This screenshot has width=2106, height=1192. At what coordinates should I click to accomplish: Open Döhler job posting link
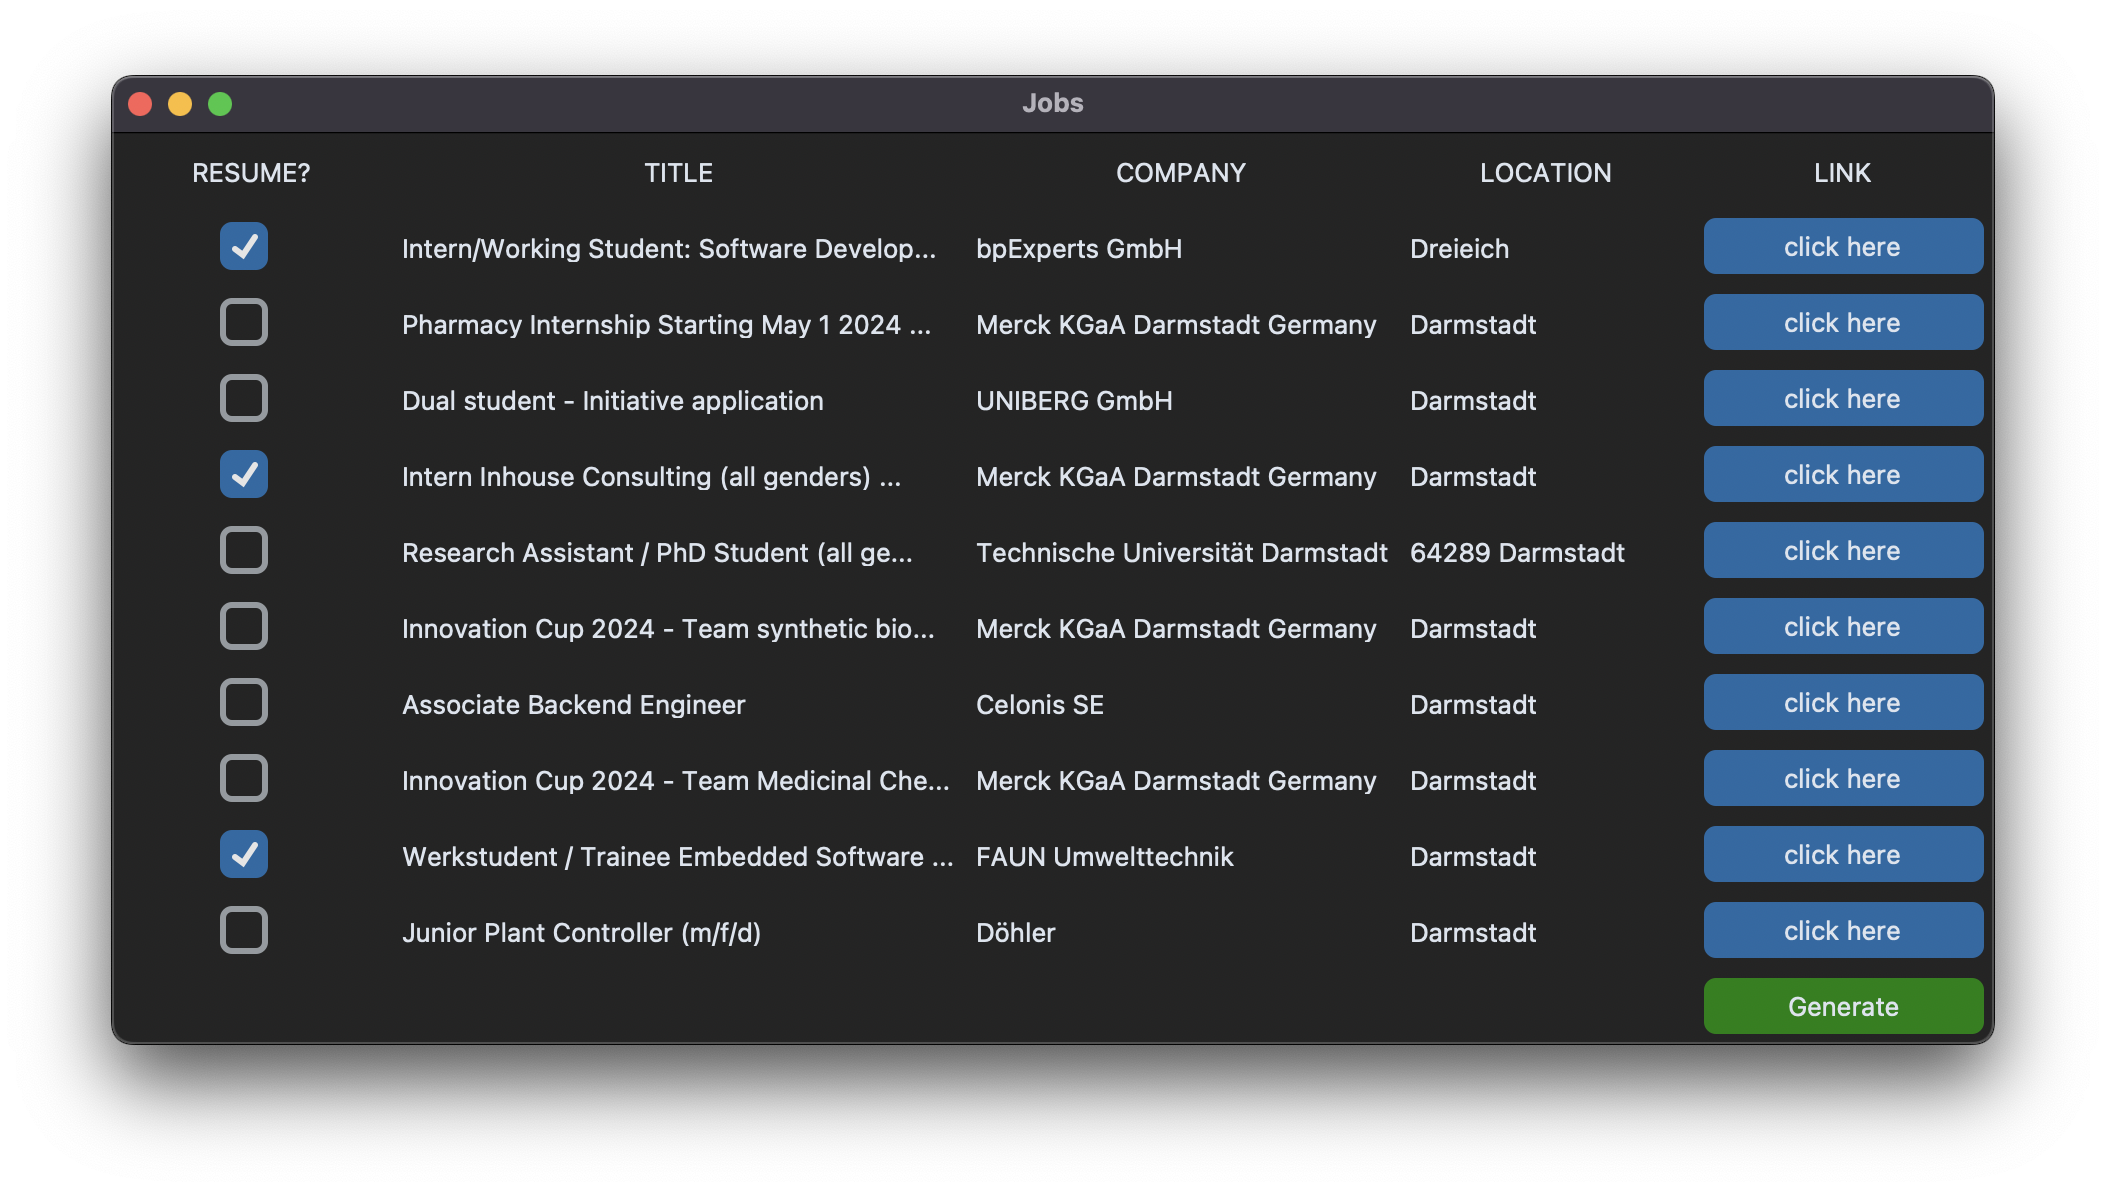pyautogui.click(x=1842, y=930)
